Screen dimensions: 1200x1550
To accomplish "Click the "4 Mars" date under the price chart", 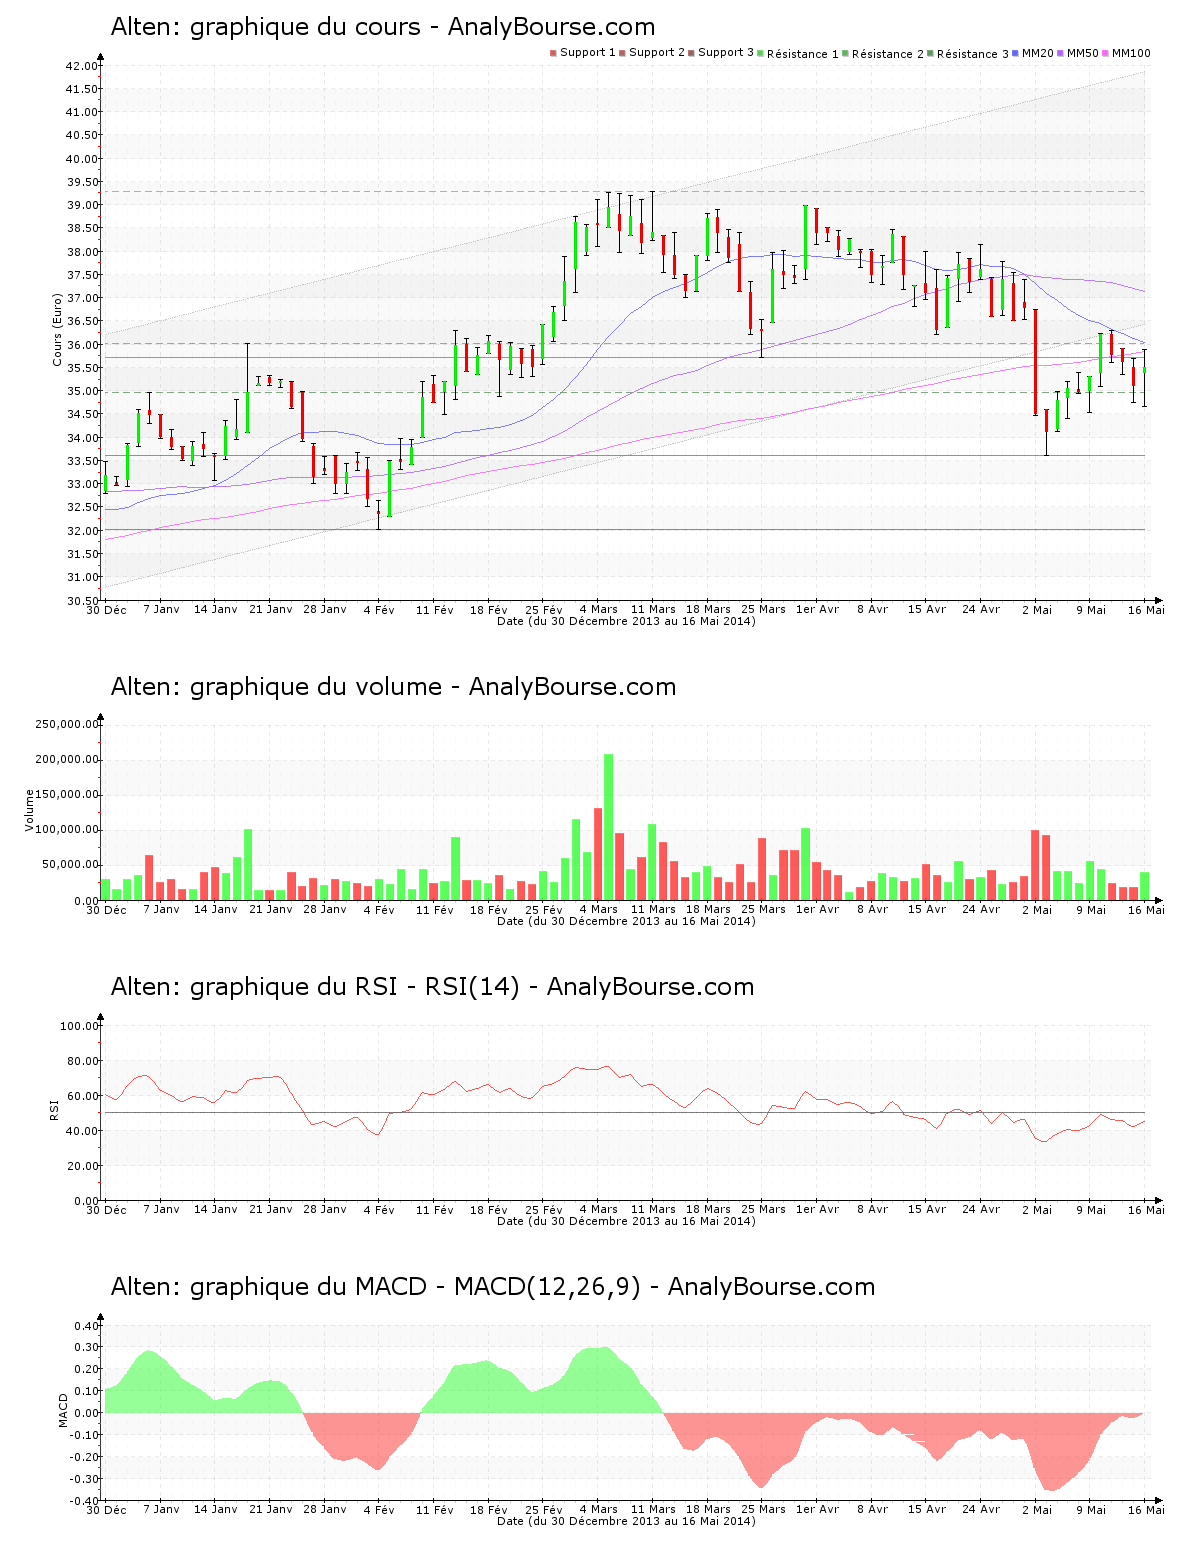I will tap(599, 609).
